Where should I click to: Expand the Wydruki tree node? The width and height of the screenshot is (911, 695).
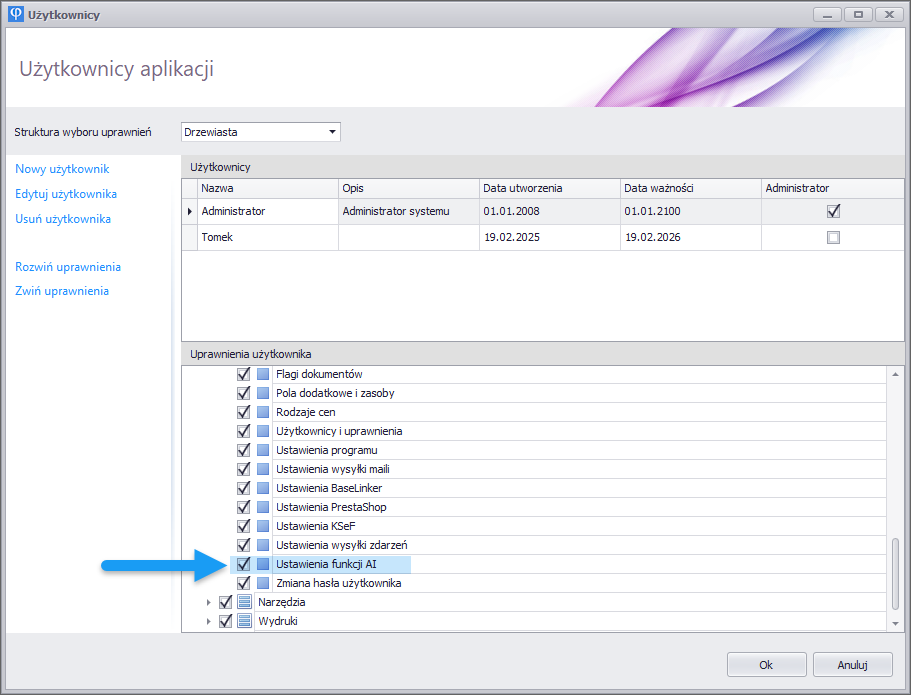(x=209, y=621)
